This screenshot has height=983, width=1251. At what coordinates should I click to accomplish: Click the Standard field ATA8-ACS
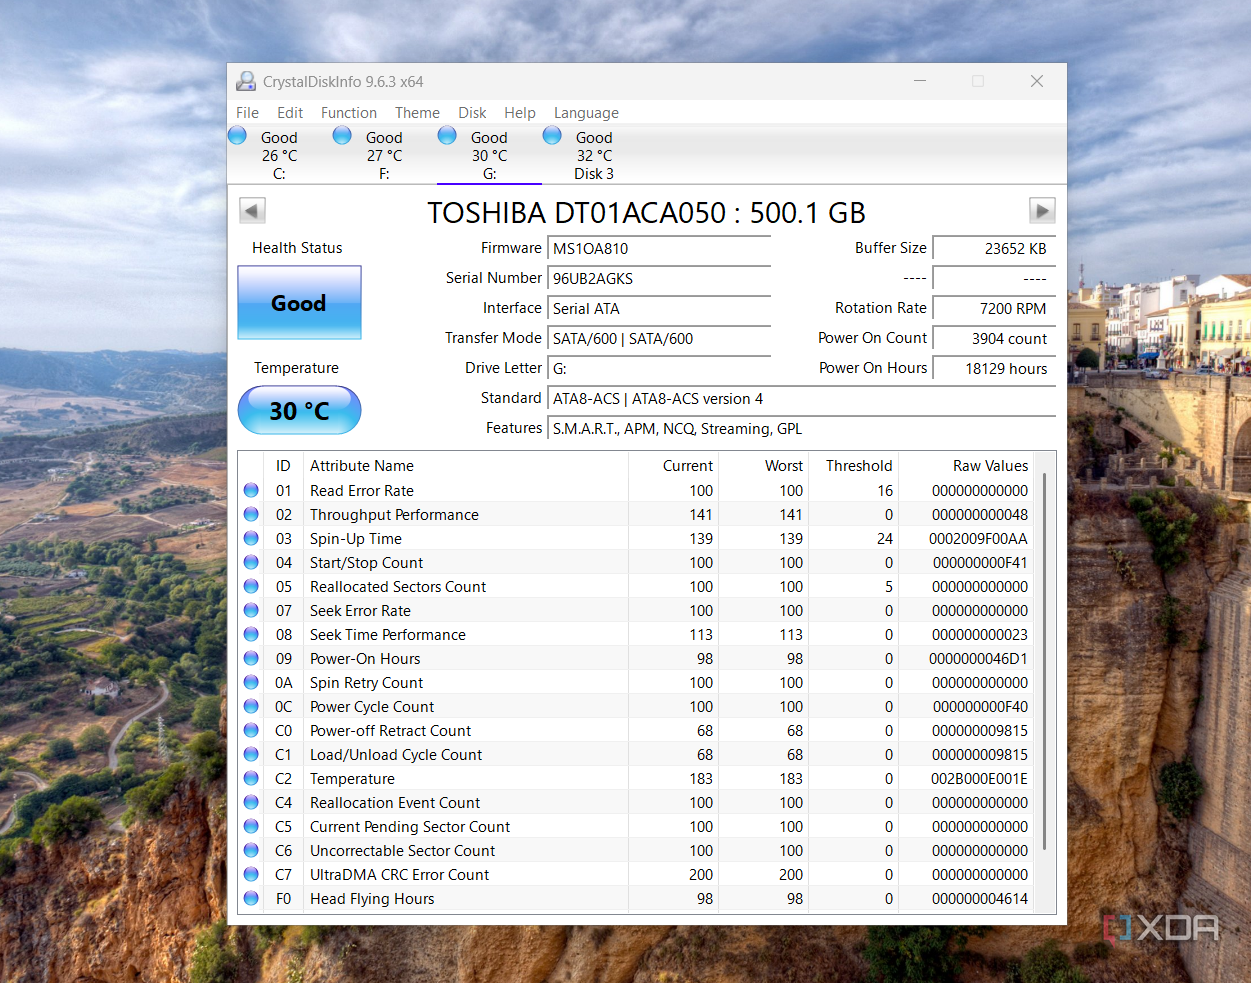pyautogui.click(x=802, y=398)
